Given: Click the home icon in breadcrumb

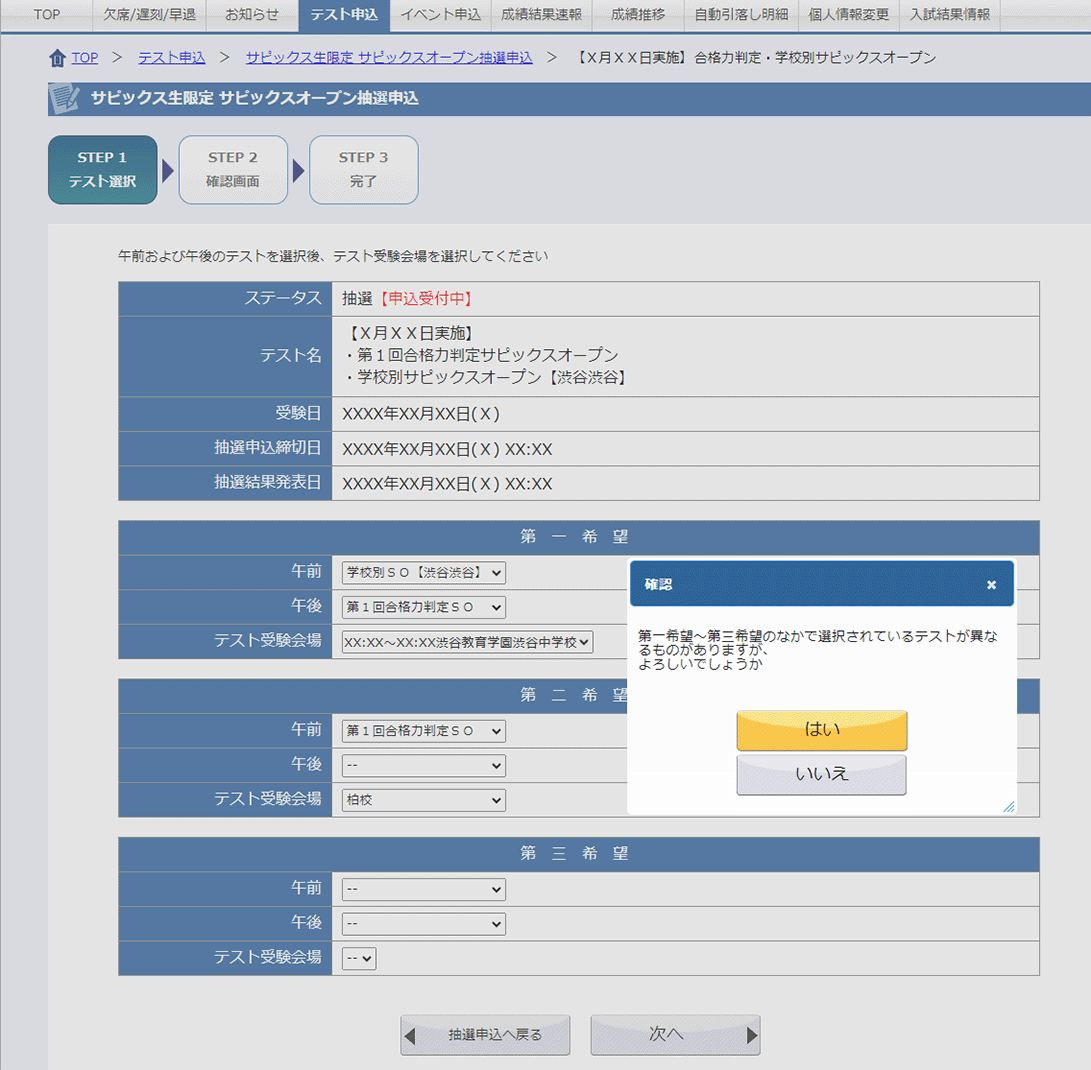Looking at the screenshot, I should tap(57, 58).
